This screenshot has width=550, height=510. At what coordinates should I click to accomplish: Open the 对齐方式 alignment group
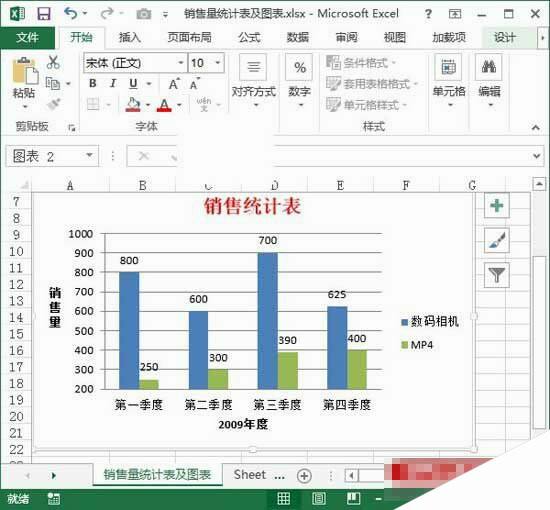click(x=254, y=81)
